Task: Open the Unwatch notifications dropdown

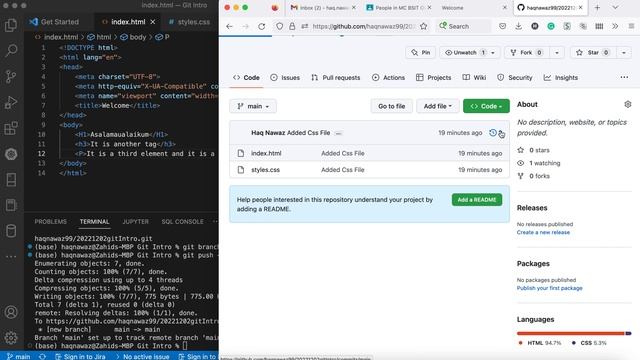Action: click(x=470, y=53)
